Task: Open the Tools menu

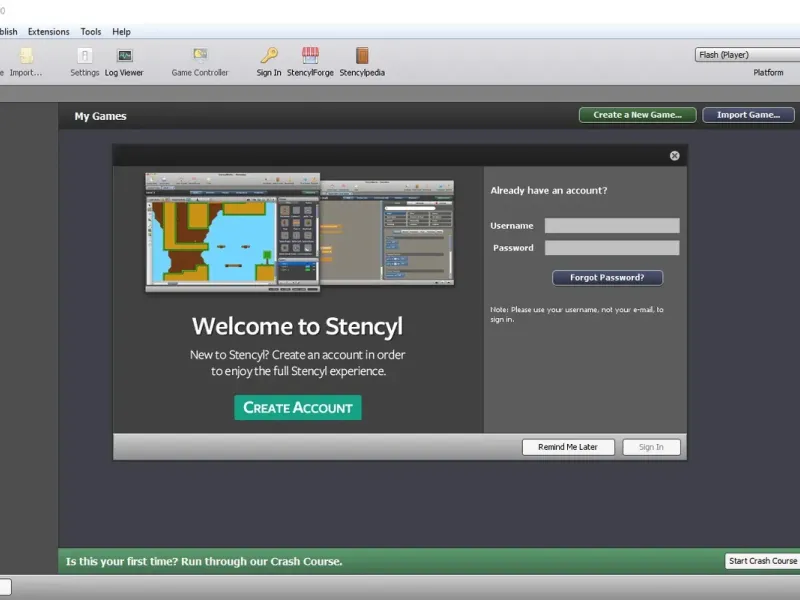Action: [x=91, y=32]
